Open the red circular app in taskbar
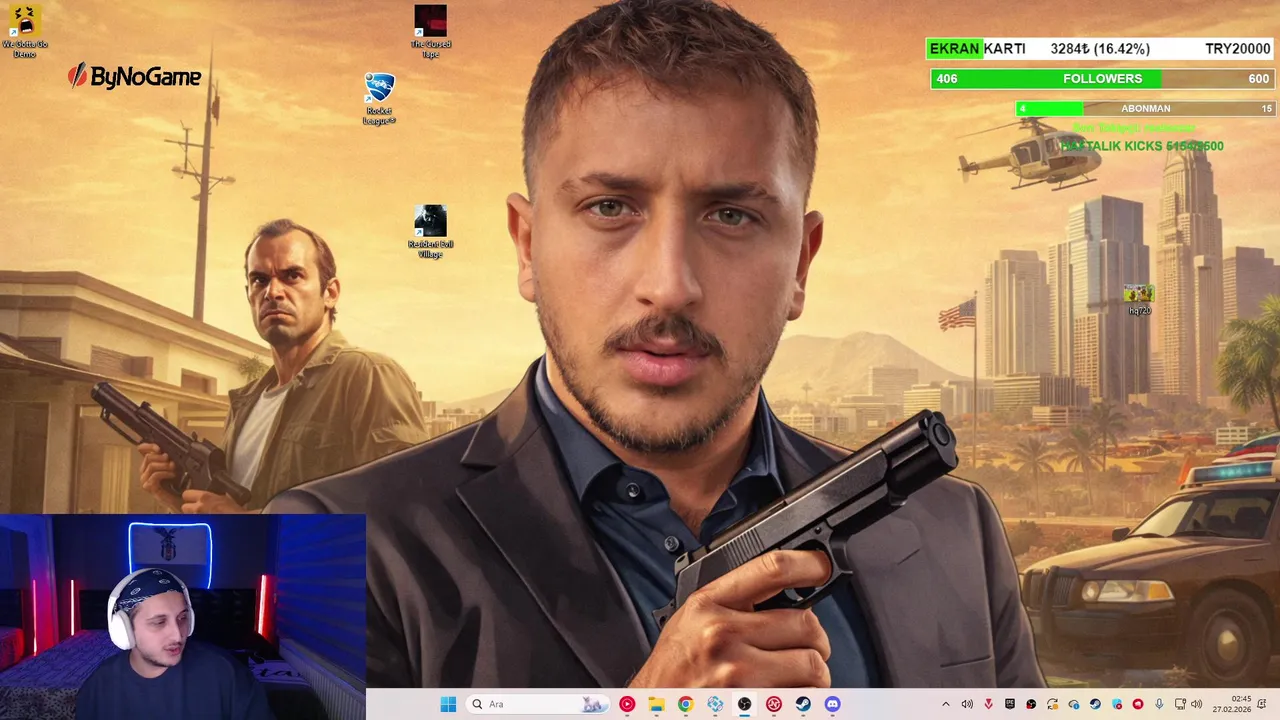This screenshot has height=720, width=1280. click(773, 704)
